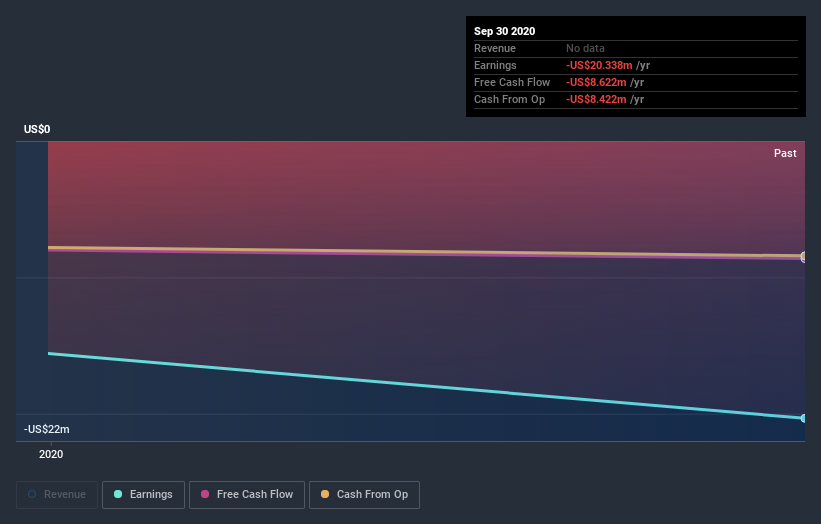This screenshot has width=821, height=524.
Task: Click the -US$8.622m Free Cash Flow value
Action: (x=596, y=82)
